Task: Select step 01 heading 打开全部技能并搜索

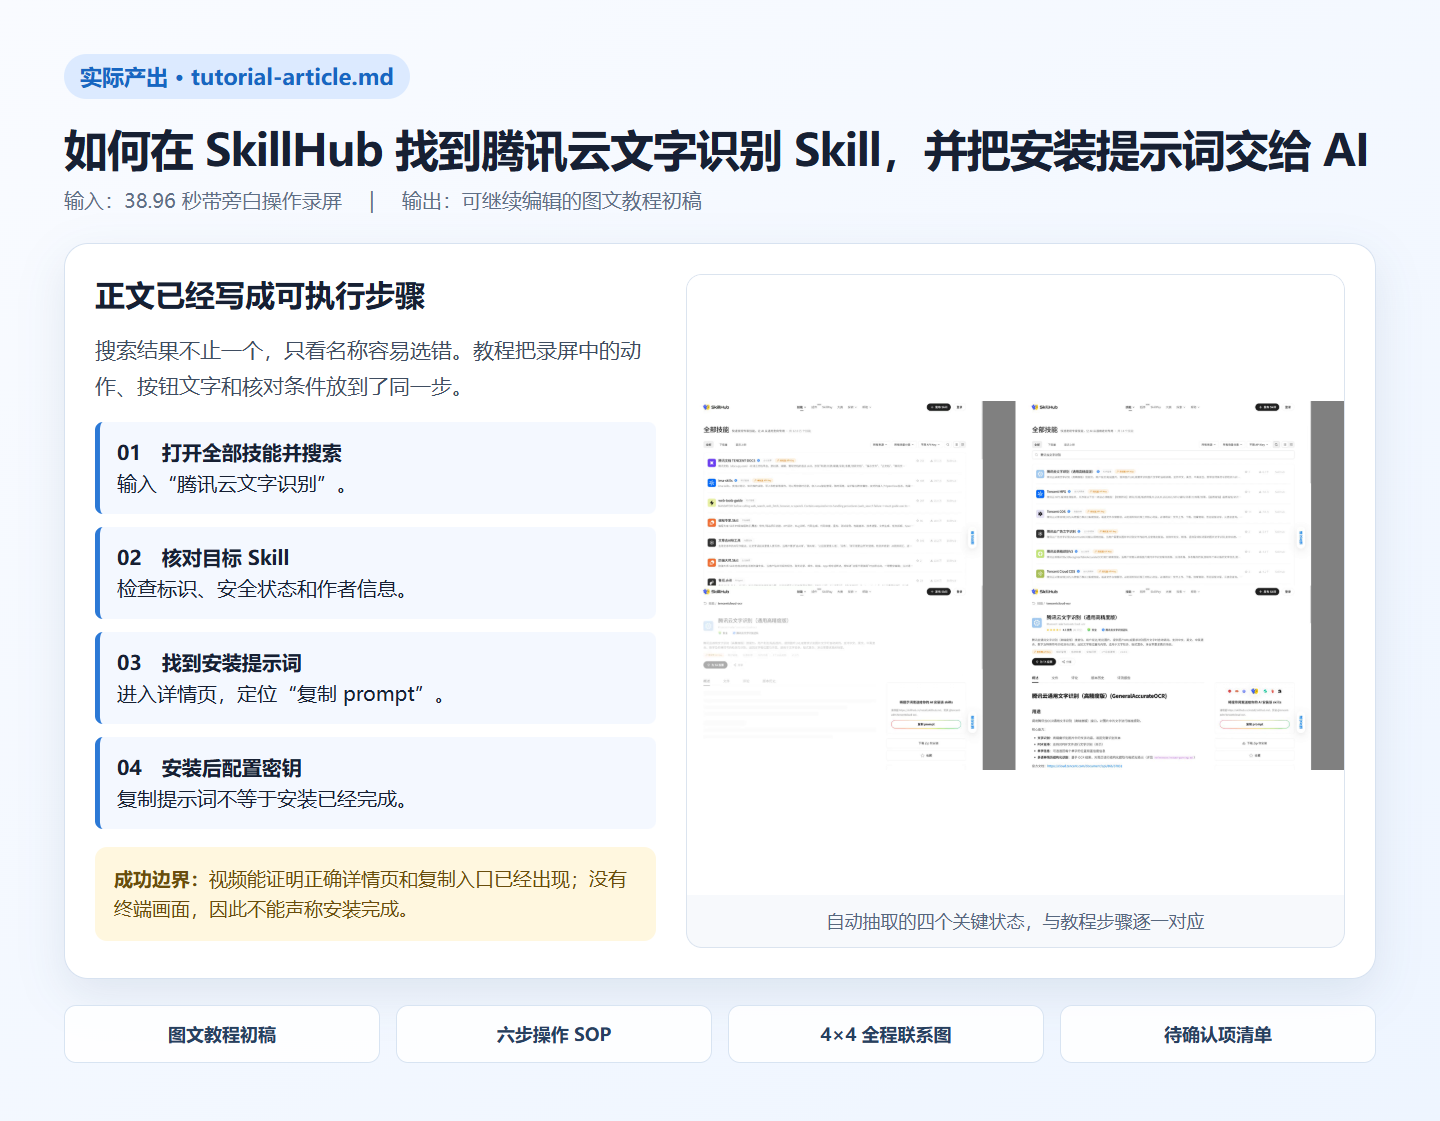Action: coord(252,453)
